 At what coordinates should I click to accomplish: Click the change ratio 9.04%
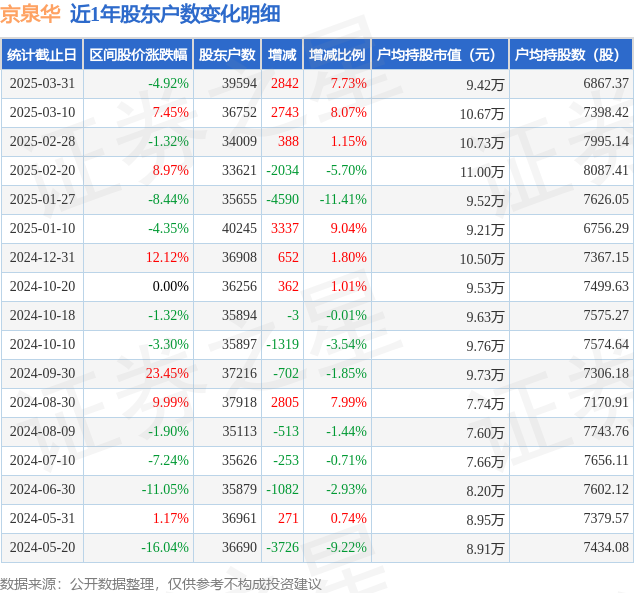point(349,228)
